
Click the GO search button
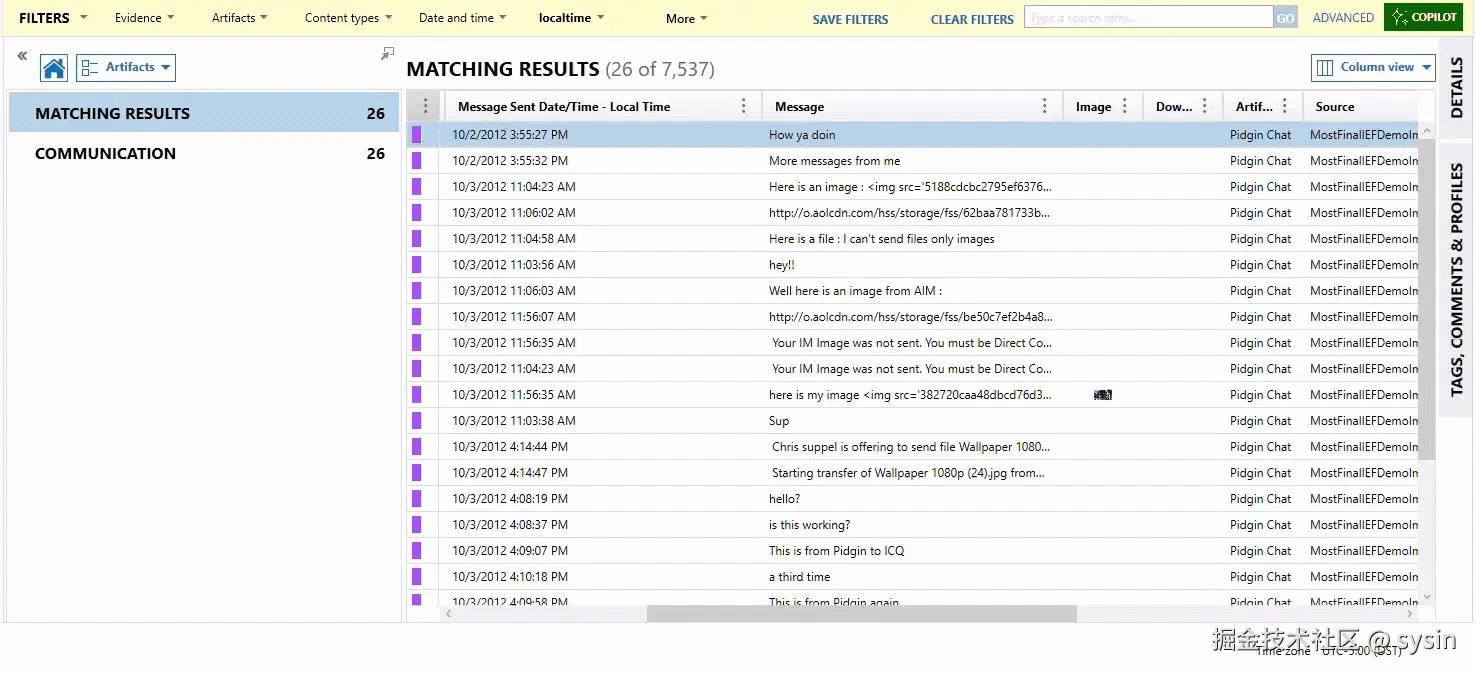[x=1286, y=18]
